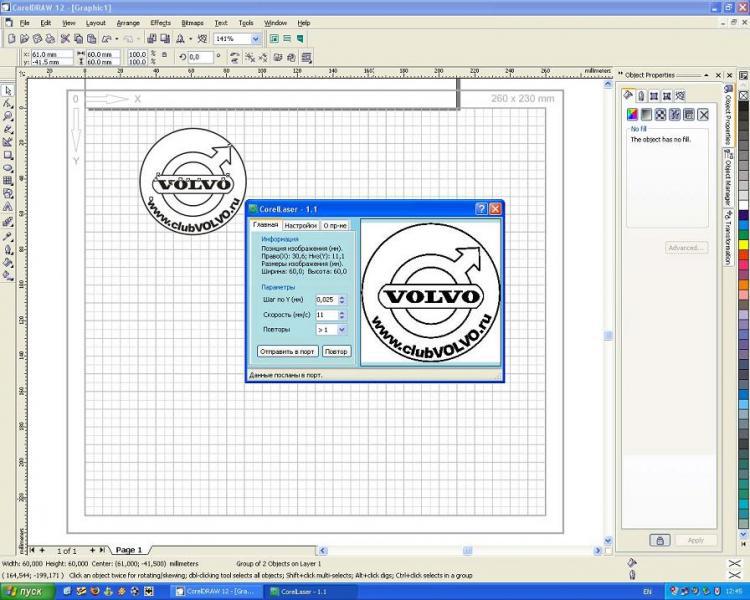Select the Interactive Fill tool in toolbox
Screen dimensions: 750x600
click(x=8, y=275)
